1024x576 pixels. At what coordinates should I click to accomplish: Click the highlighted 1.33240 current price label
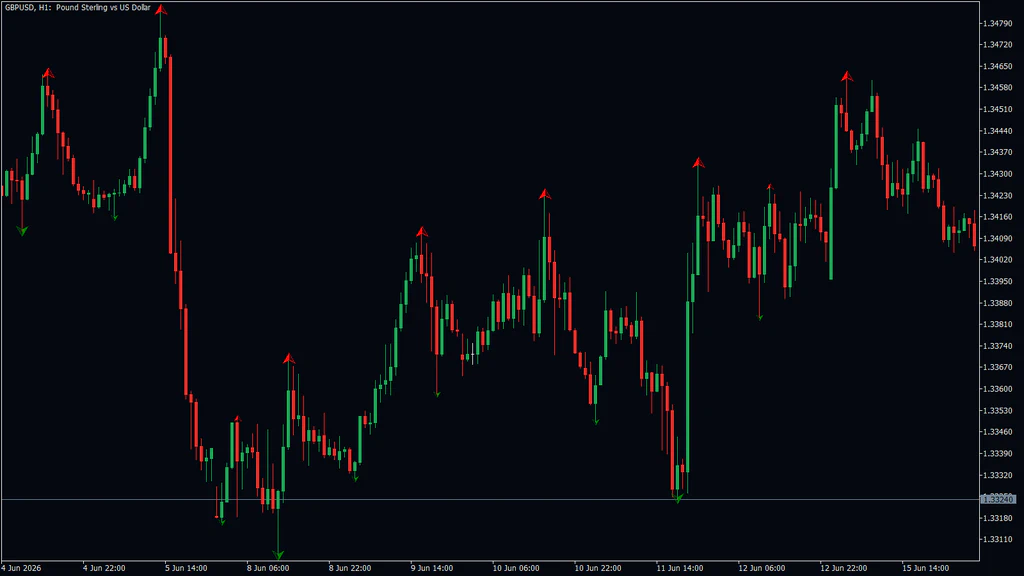[x=998, y=500]
